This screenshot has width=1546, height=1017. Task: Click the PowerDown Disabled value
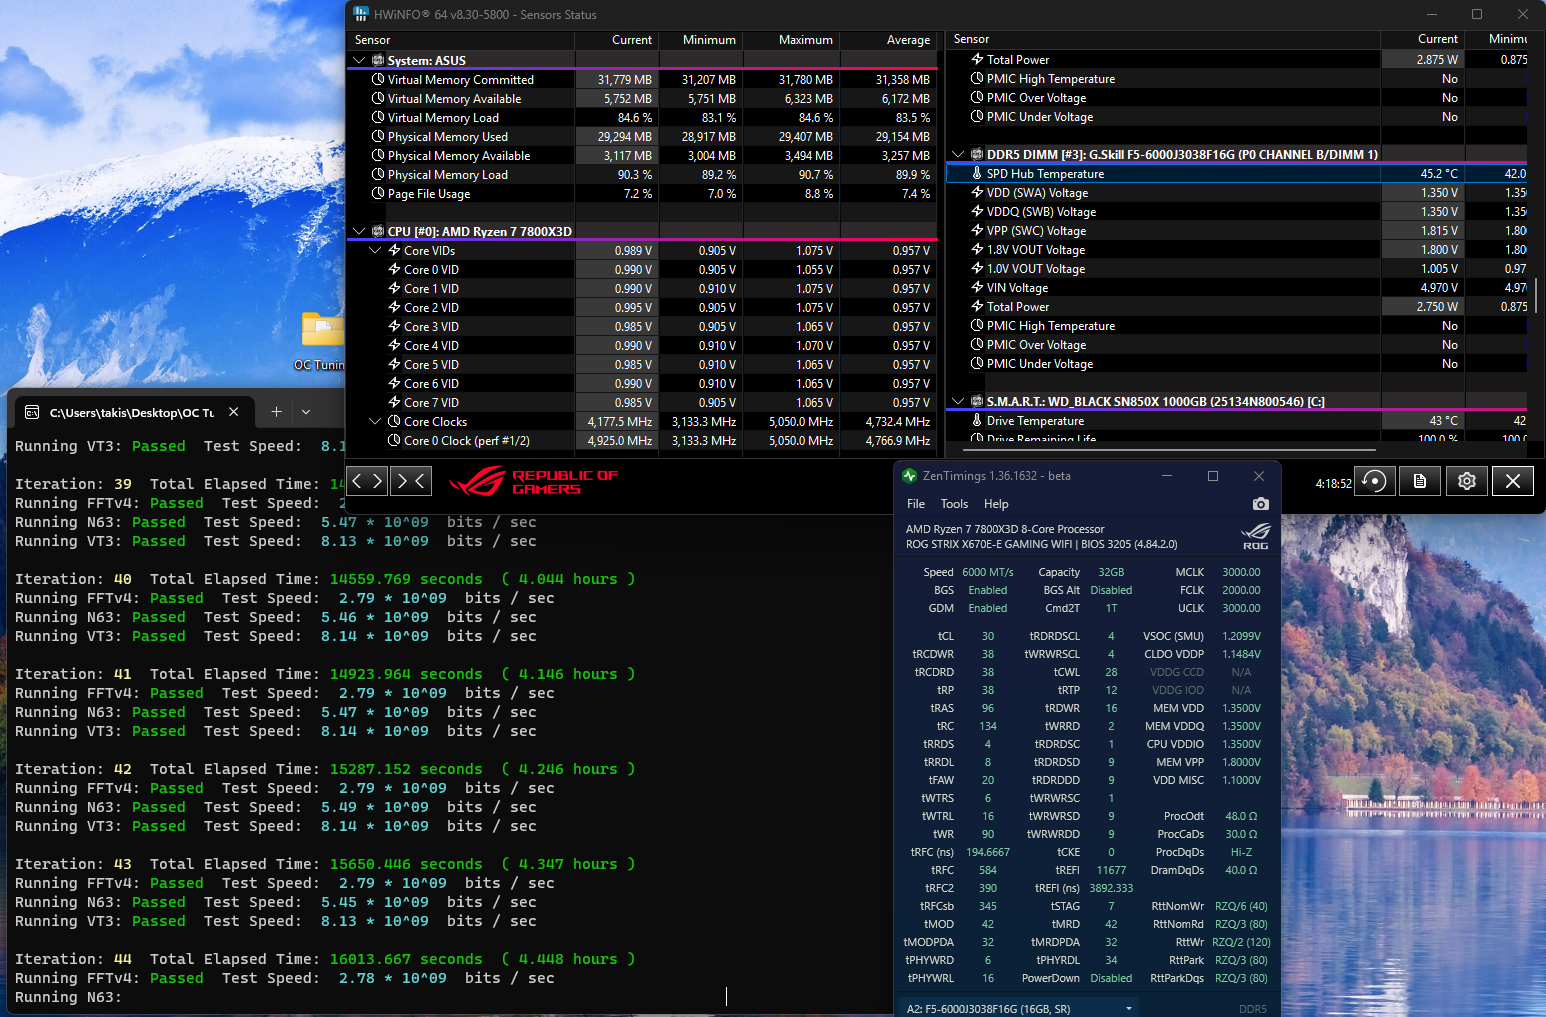coord(1111,978)
